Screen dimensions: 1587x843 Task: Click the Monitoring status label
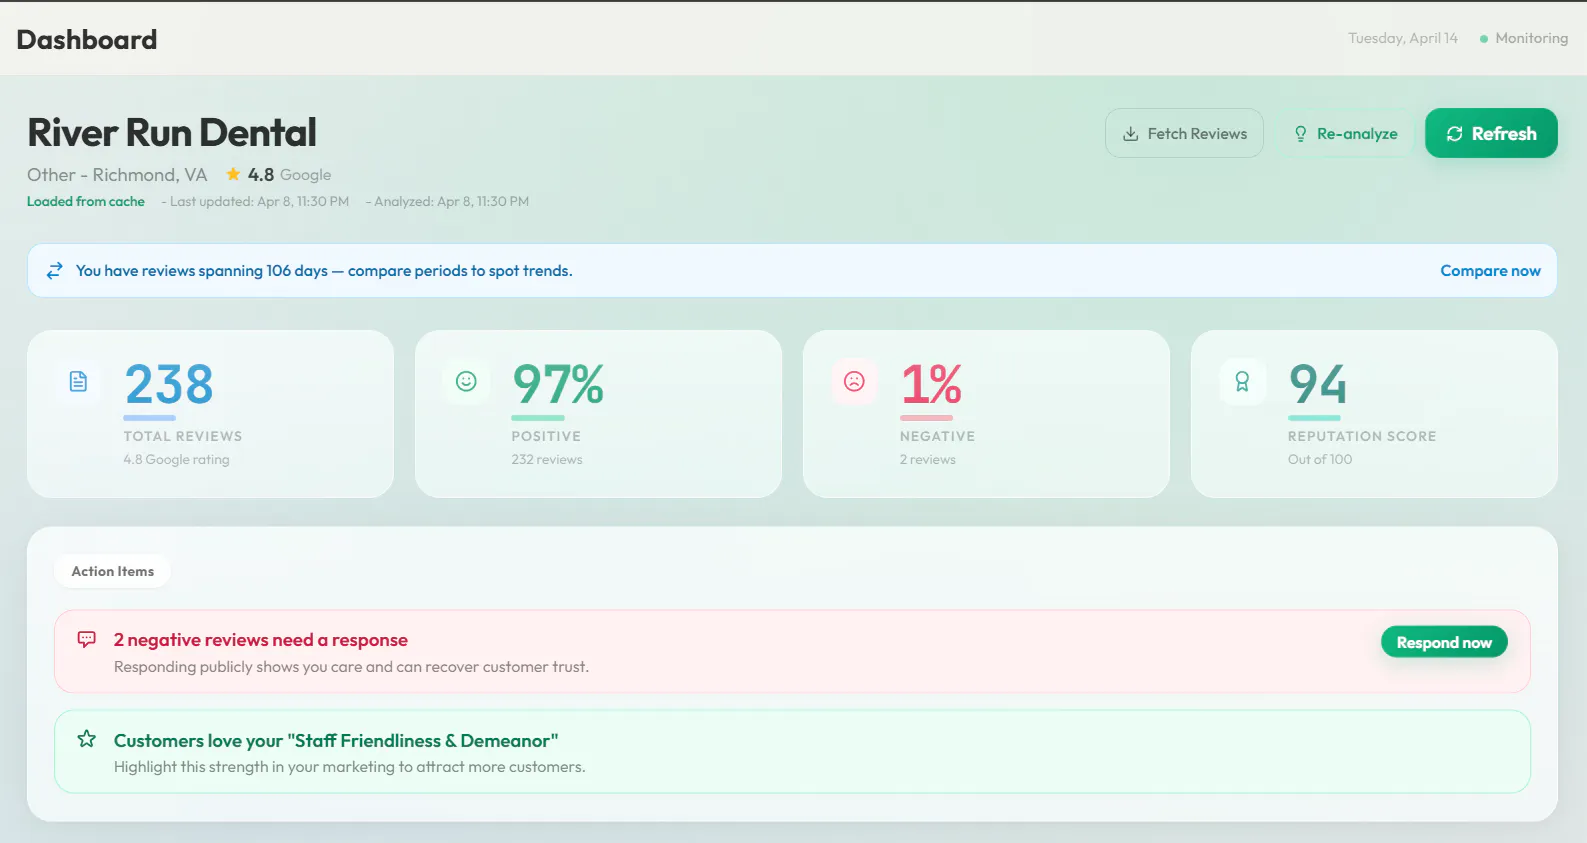[x=1531, y=38]
